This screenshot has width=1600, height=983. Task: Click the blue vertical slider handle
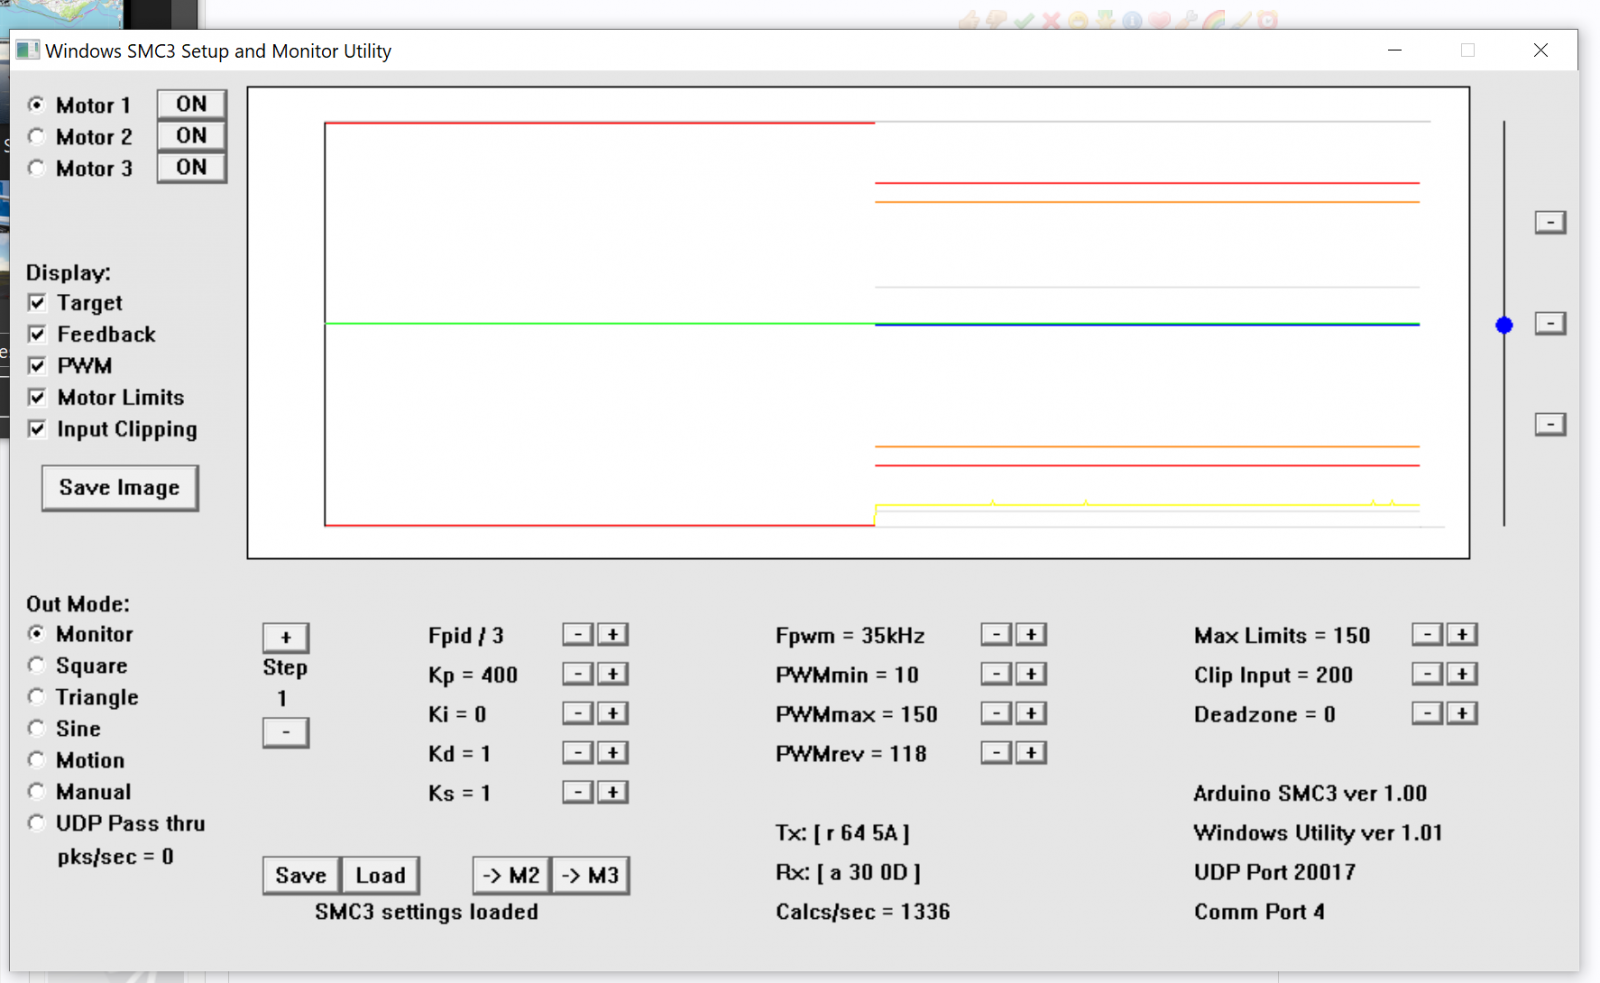1504,325
